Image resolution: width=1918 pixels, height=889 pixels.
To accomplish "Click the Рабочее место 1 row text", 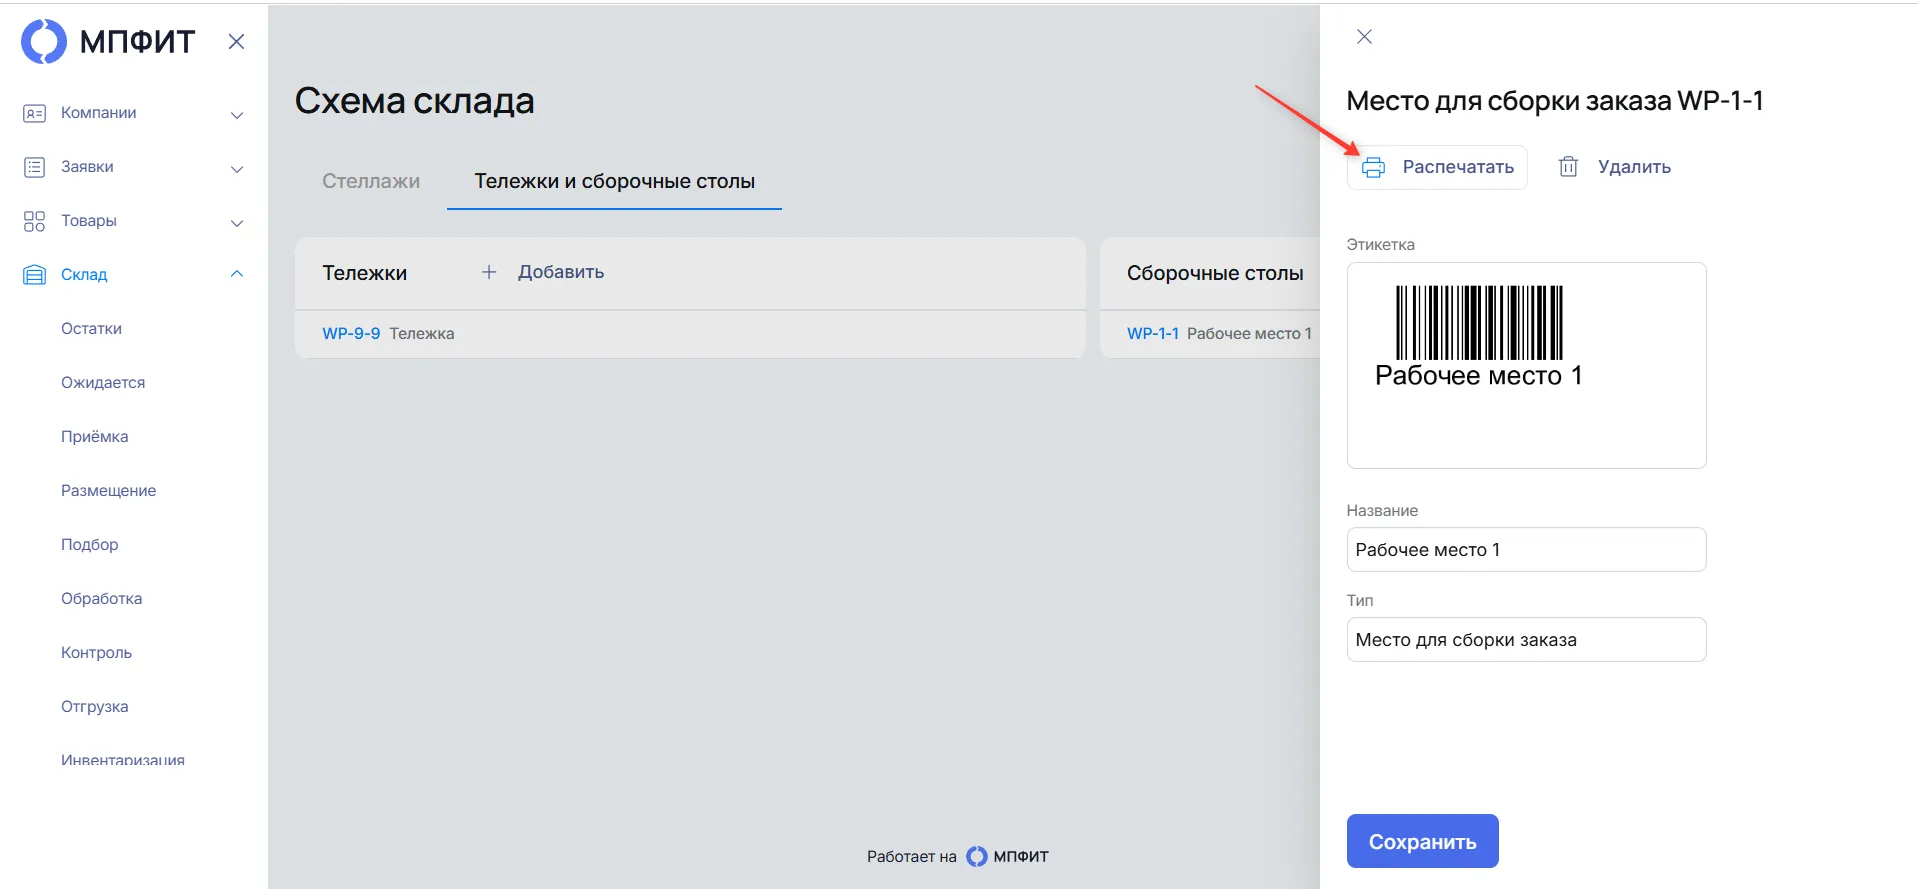I will 1249,334.
